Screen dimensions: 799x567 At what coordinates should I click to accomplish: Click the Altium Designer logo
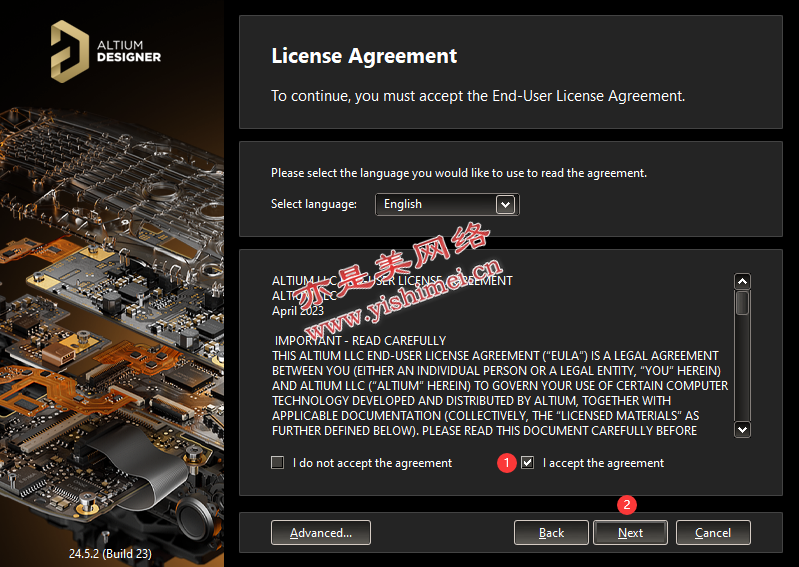pyautogui.click(x=105, y=51)
